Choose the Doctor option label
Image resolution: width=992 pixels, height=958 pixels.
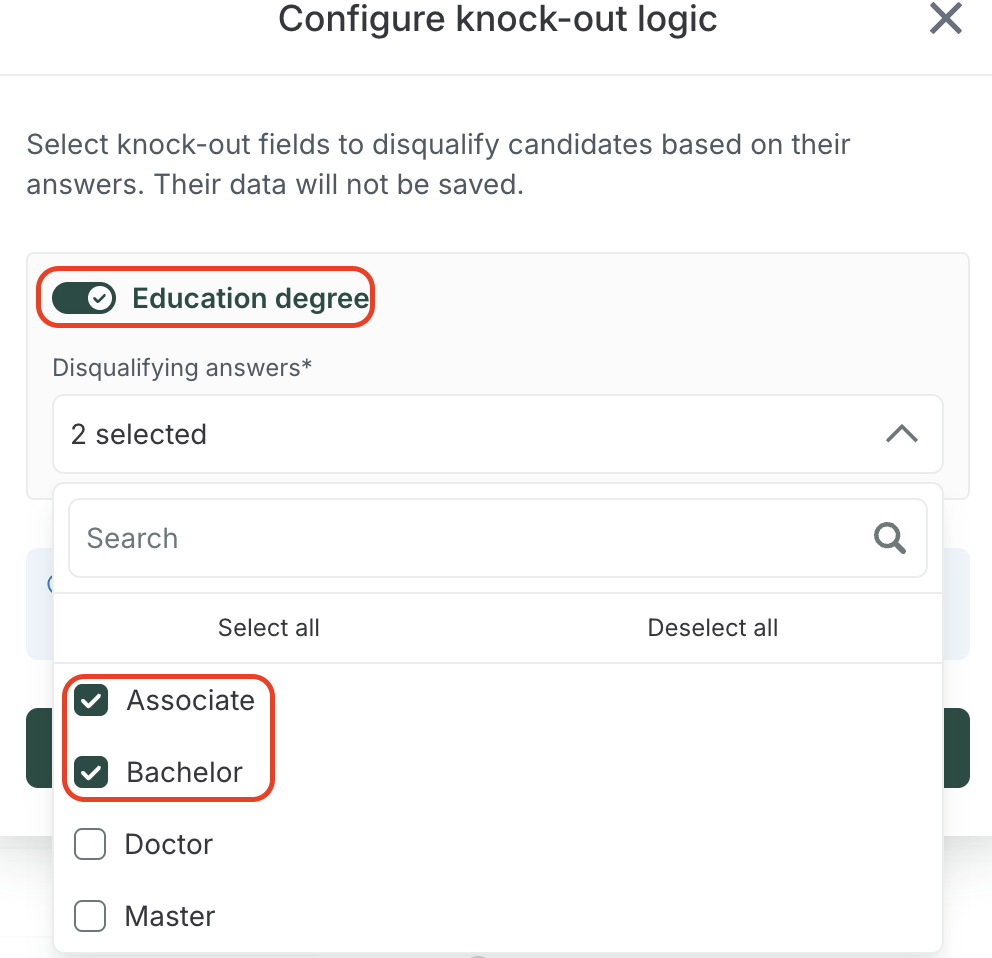(168, 845)
